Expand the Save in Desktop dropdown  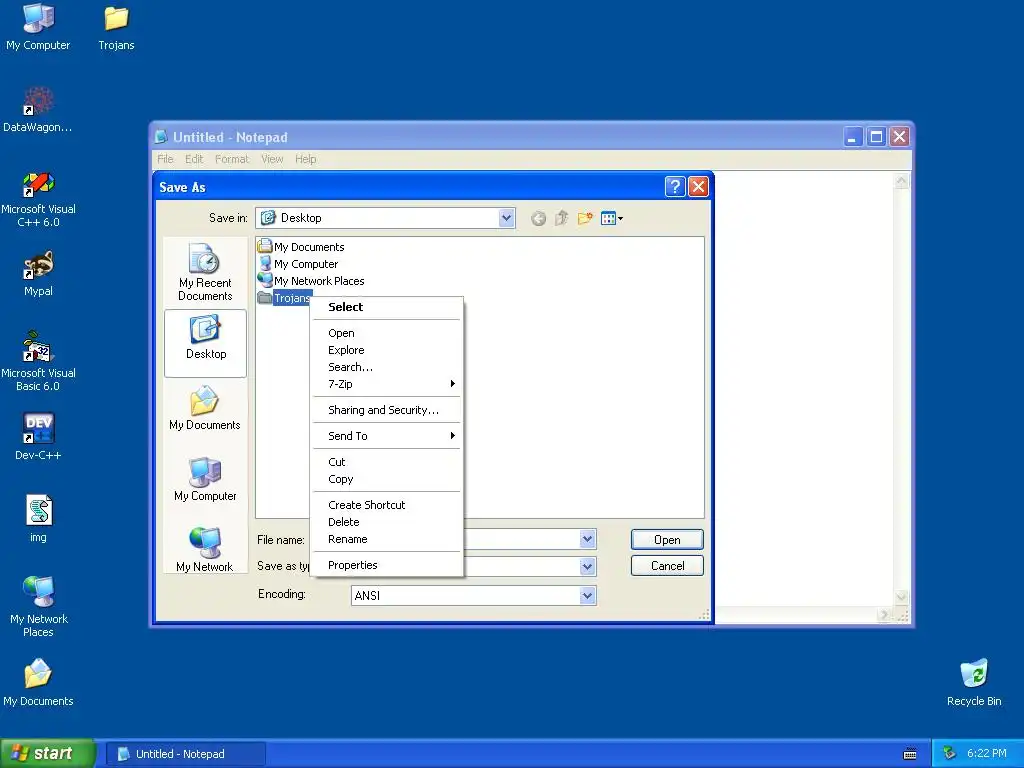pyautogui.click(x=506, y=218)
